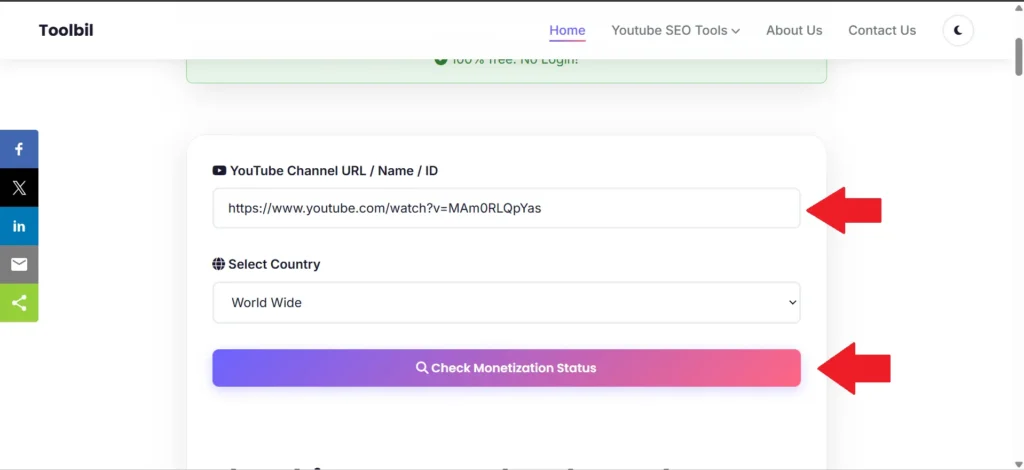Go to Home menu item
The width and height of the screenshot is (1024, 470).
click(x=567, y=31)
